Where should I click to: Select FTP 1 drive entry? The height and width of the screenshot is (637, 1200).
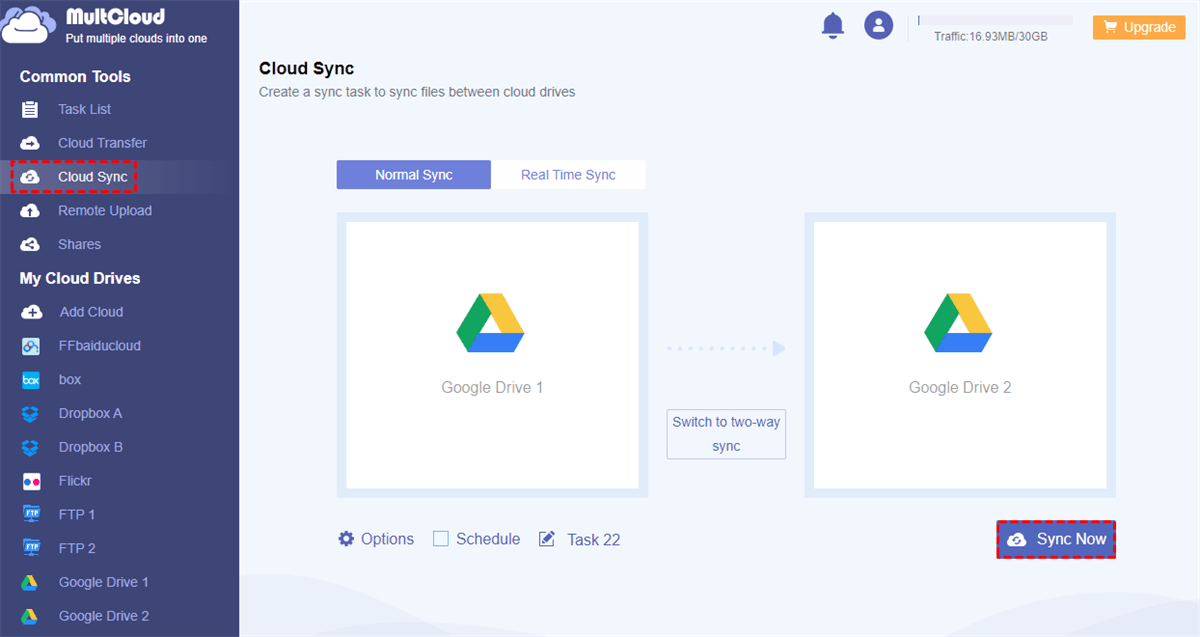pyautogui.click(x=77, y=515)
